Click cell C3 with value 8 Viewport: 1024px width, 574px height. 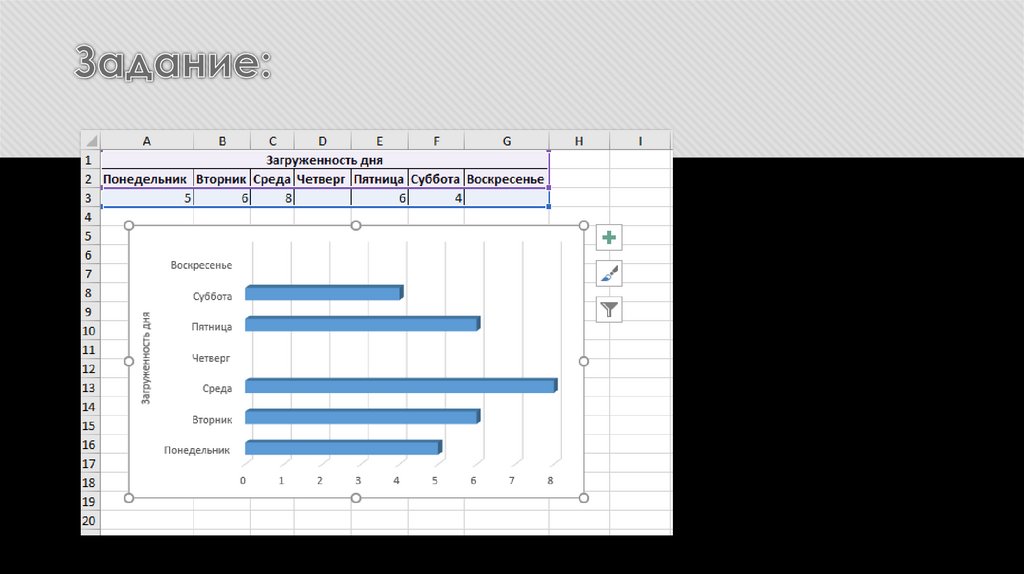click(272, 198)
